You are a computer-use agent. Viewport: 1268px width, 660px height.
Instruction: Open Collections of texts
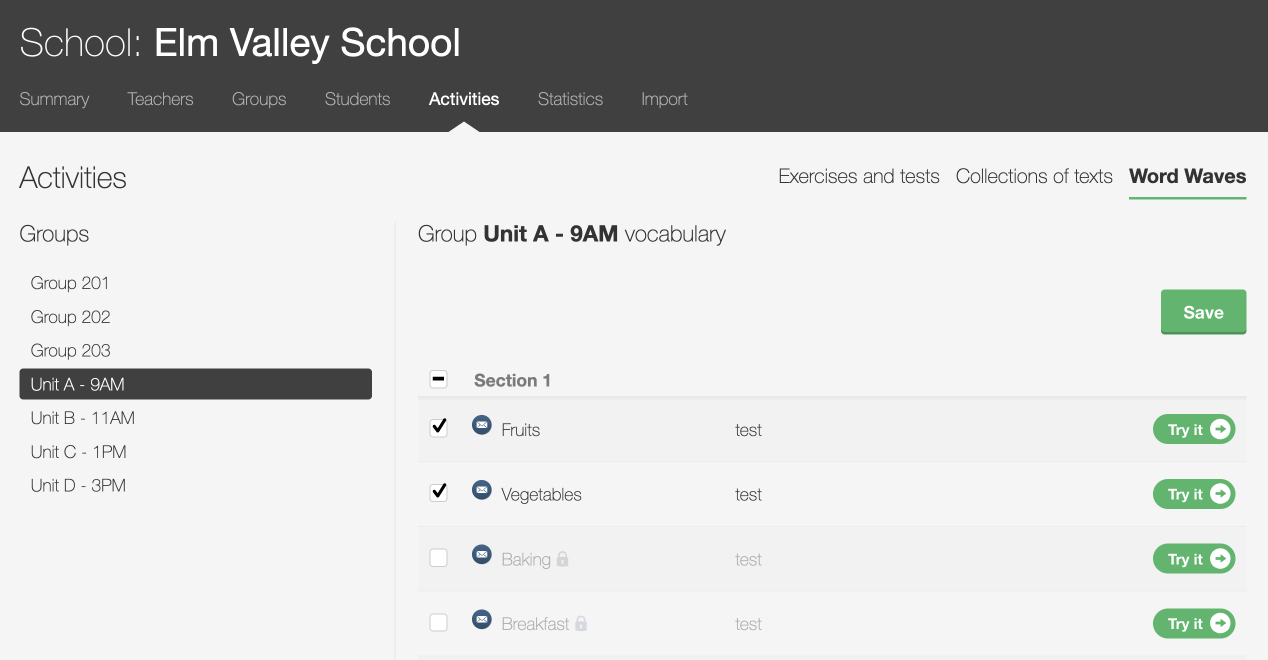click(1033, 177)
